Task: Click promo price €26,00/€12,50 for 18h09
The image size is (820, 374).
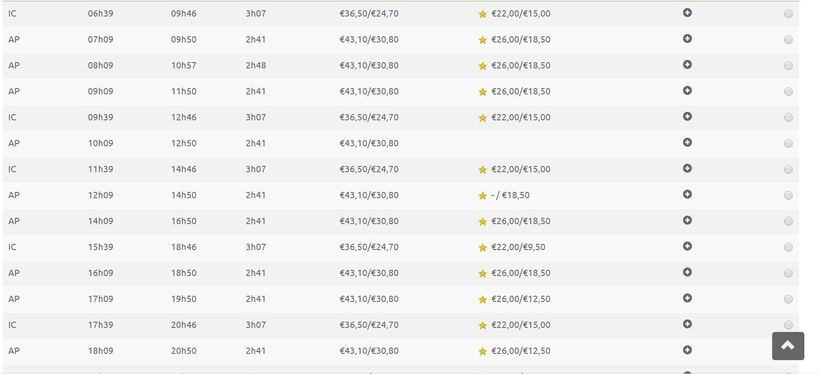Action: pos(521,350)
